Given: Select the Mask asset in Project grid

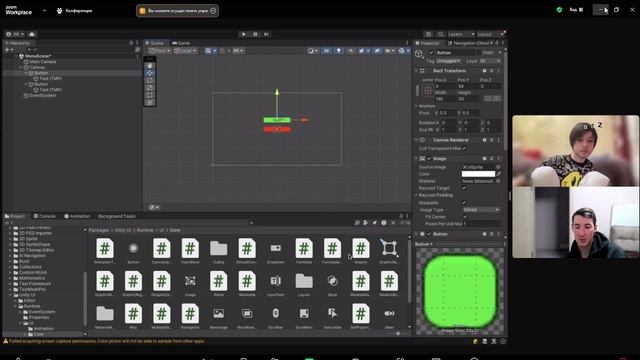Looking at the screenshot, I should pos(332,284).
